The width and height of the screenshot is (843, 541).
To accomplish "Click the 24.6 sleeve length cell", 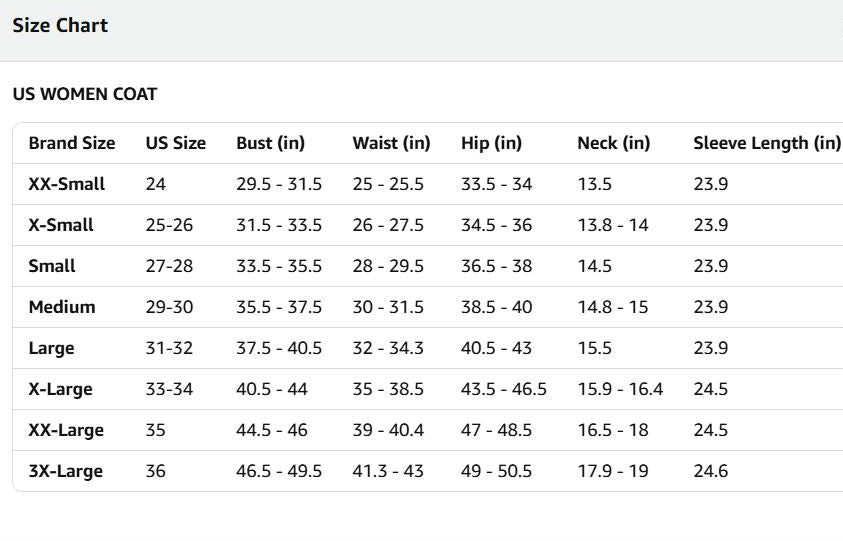I will 711,471.
